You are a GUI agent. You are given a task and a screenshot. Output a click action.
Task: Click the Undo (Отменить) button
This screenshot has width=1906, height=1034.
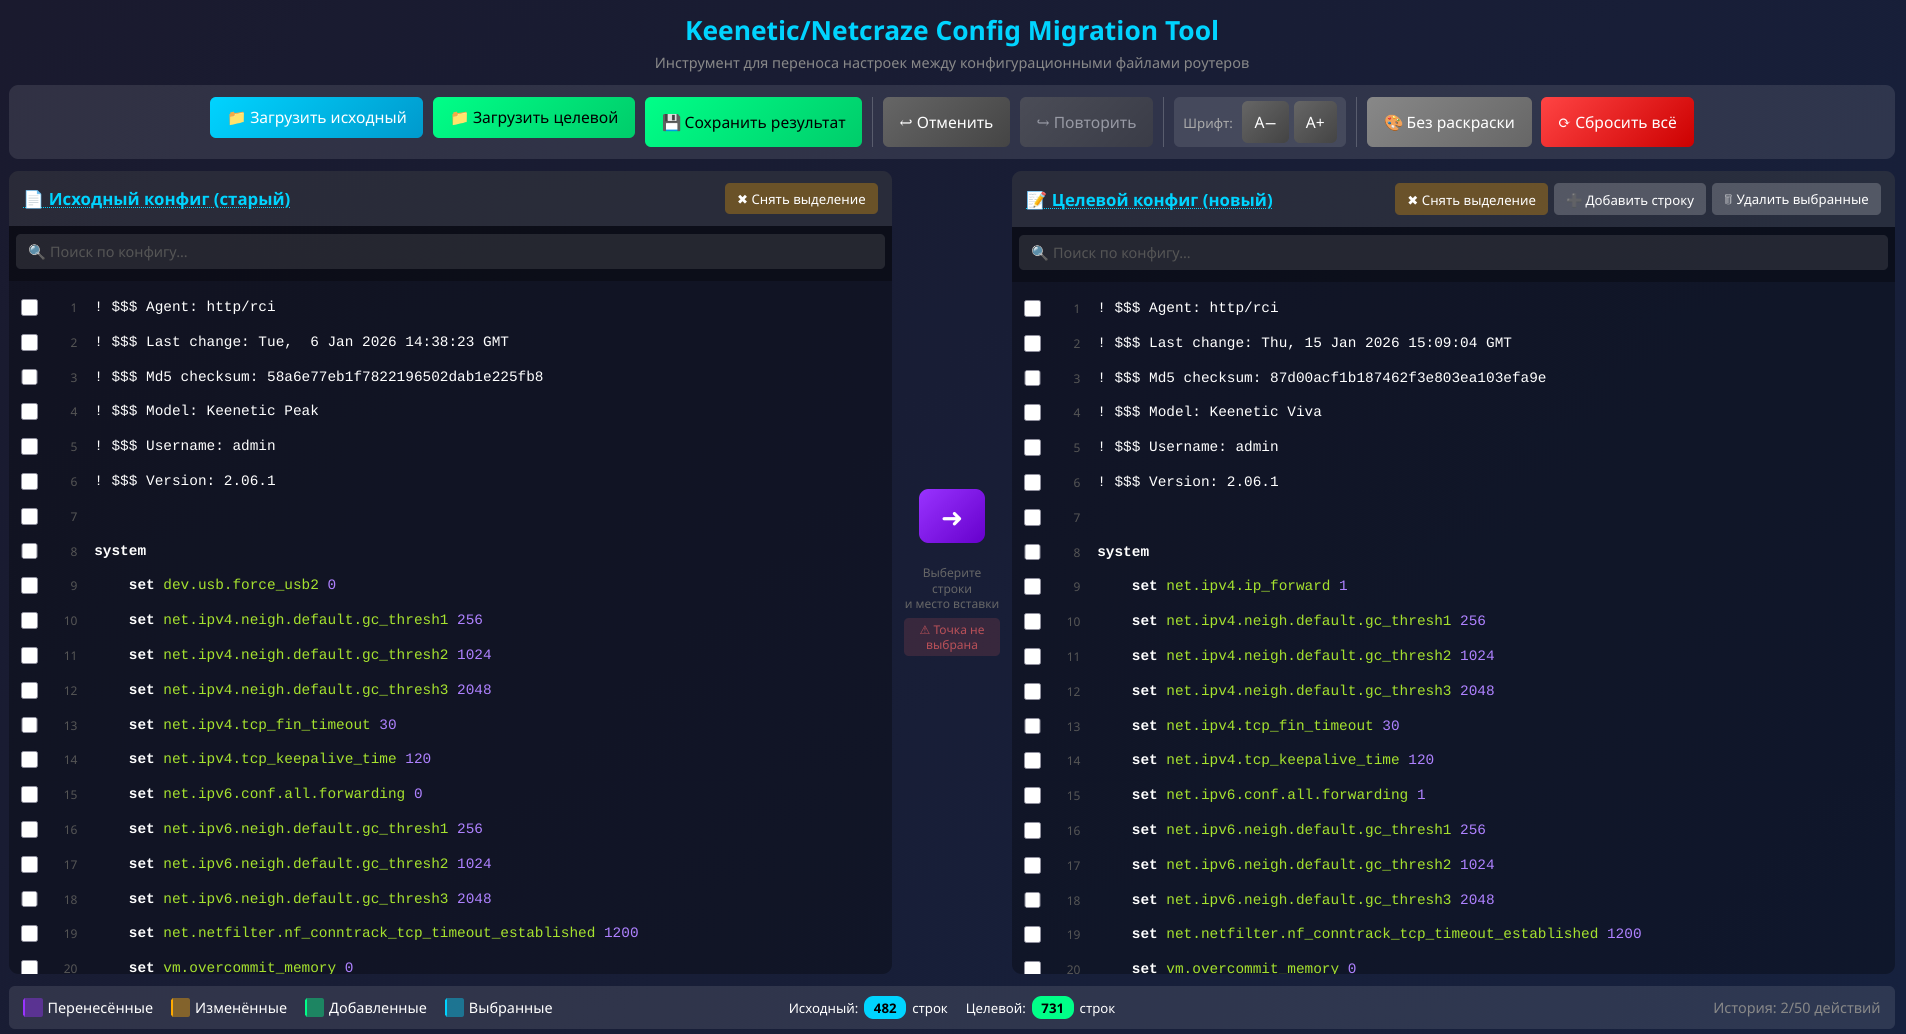point(945,122)
